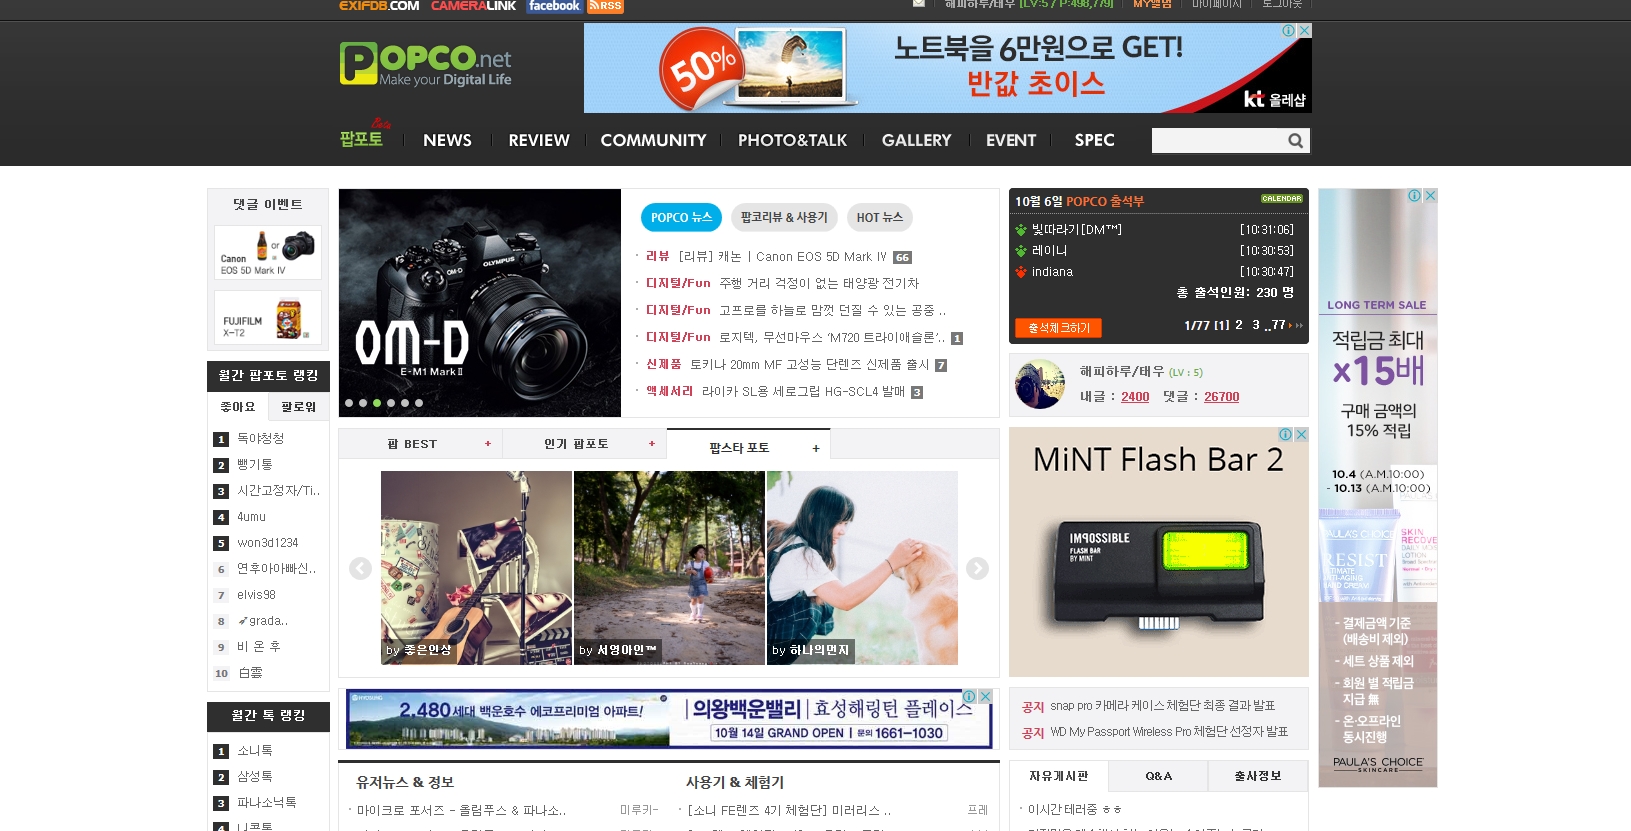Switch to 출사정보 tab

(1258, 776)
